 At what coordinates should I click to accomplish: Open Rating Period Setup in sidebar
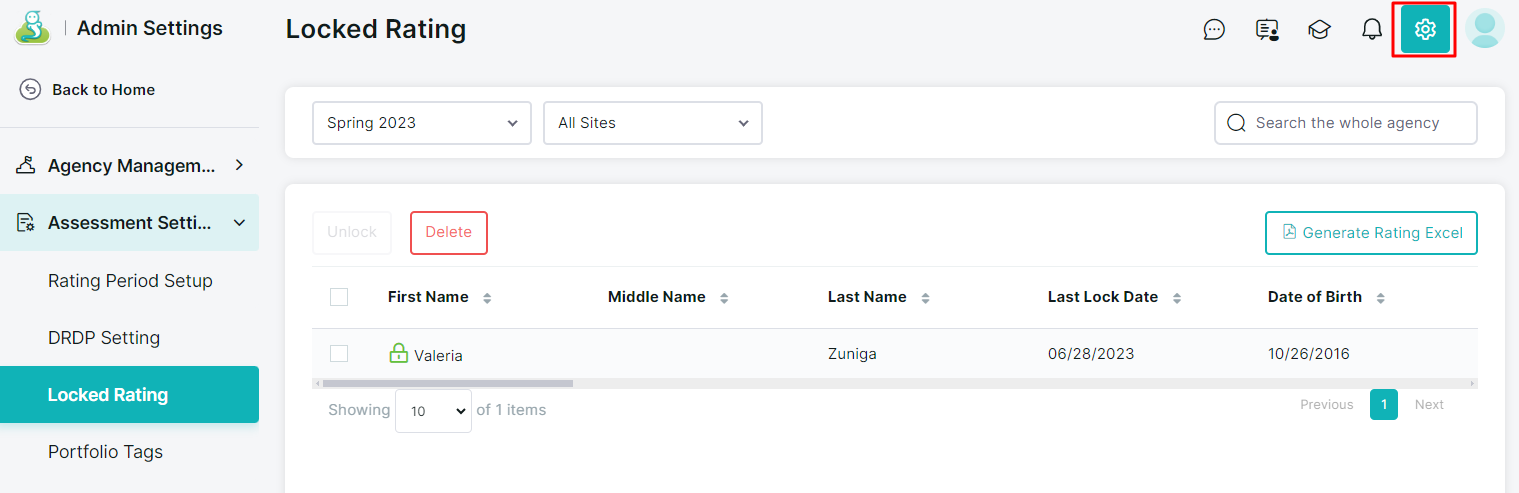pos(130,281)
